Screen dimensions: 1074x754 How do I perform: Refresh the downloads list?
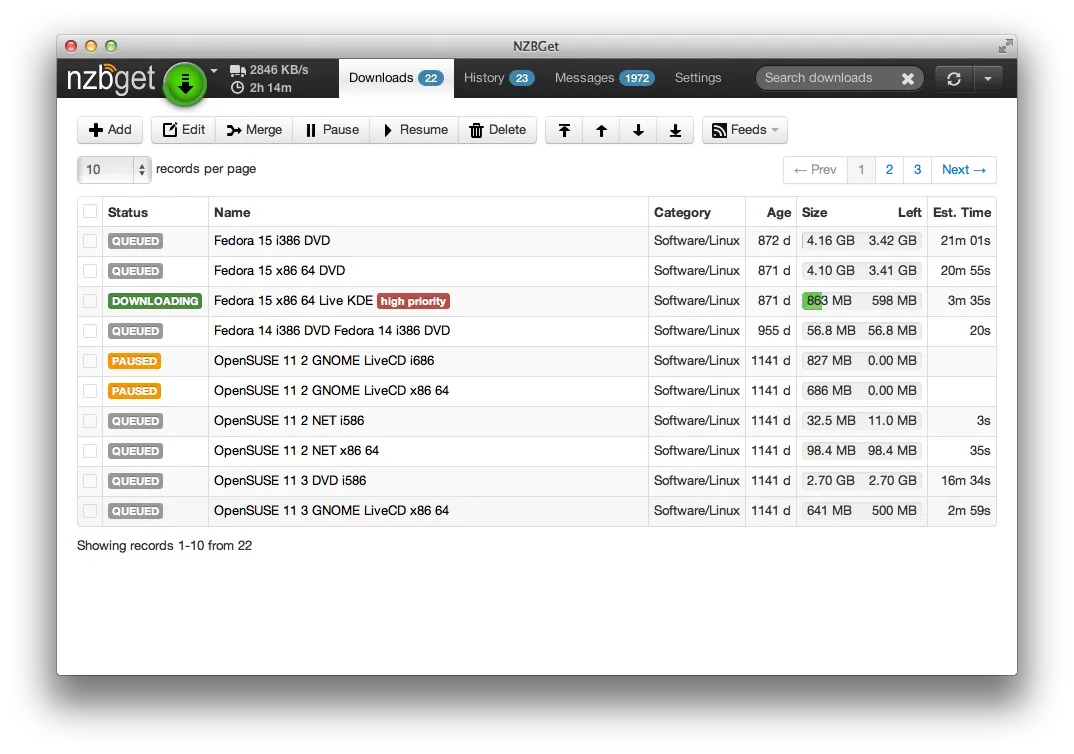tap(952, 77)
